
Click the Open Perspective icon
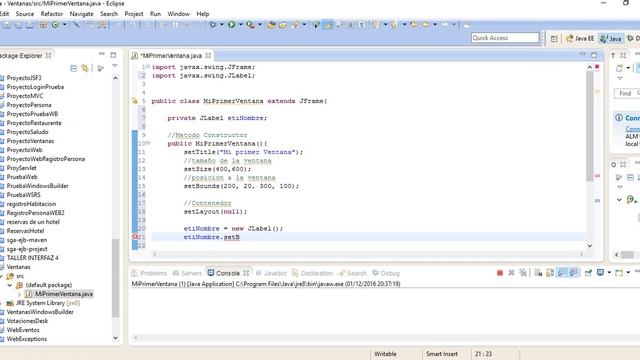pos(554,38)
